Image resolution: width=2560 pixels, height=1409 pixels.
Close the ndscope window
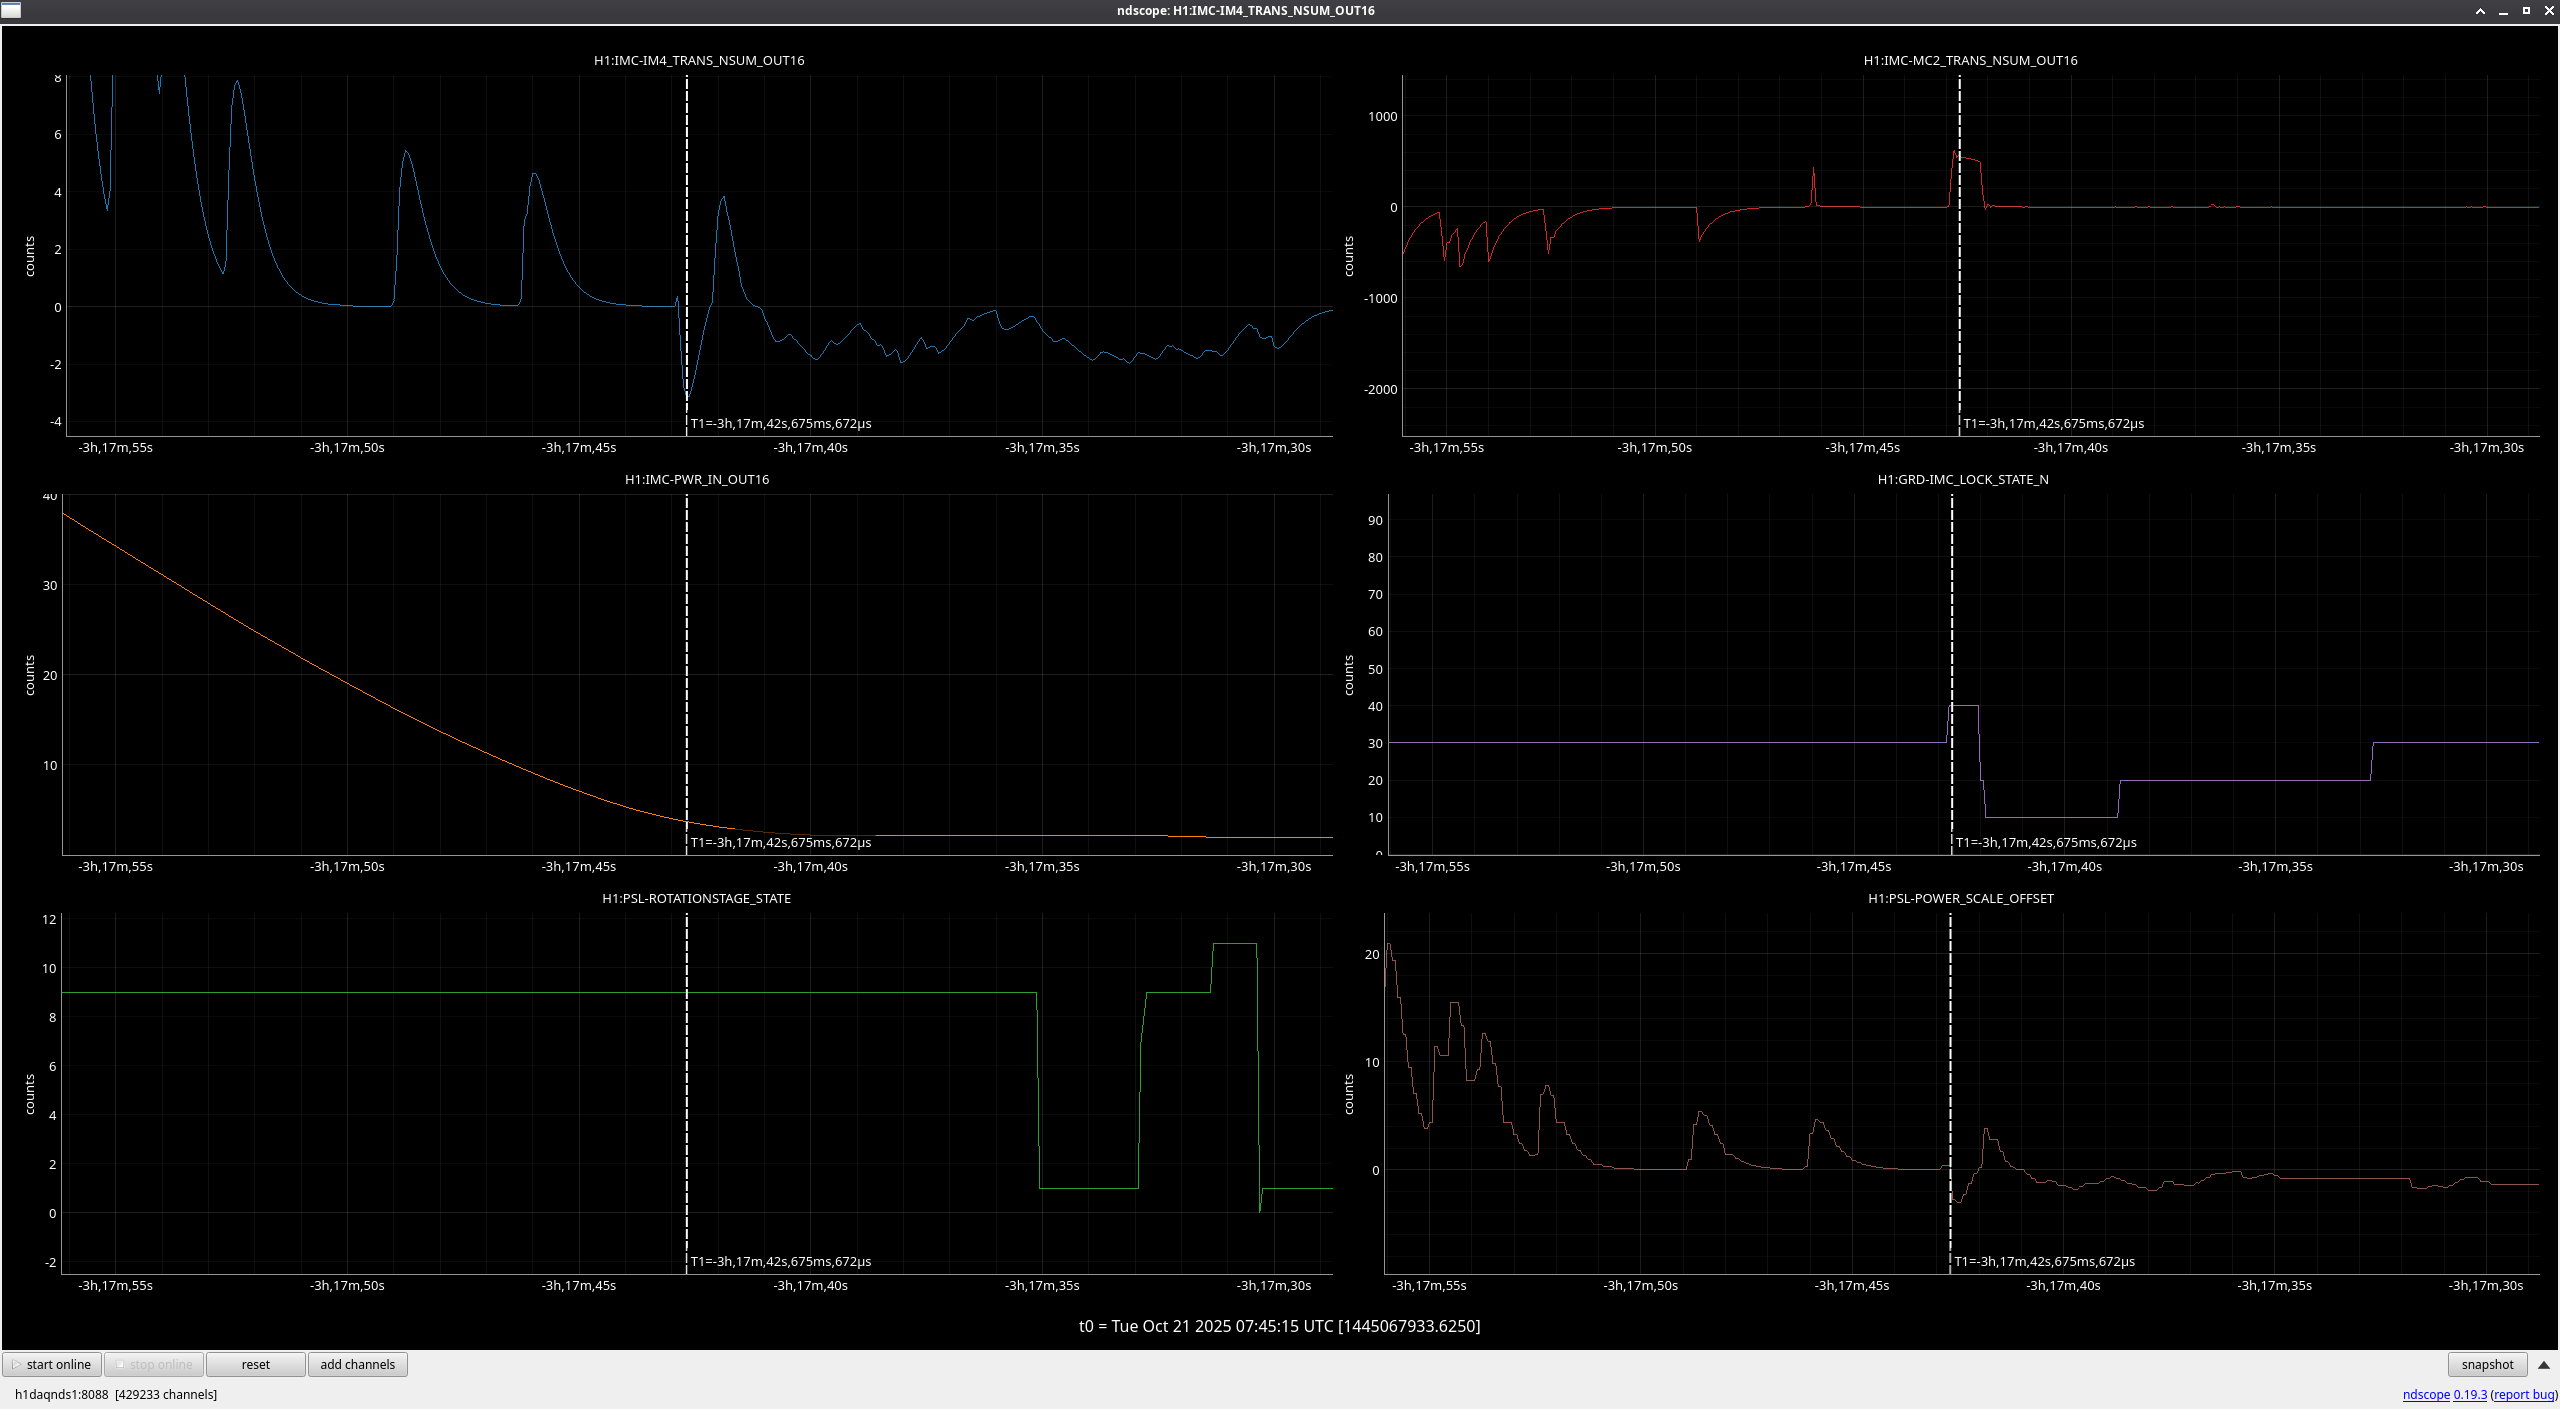coord(2549,11)
